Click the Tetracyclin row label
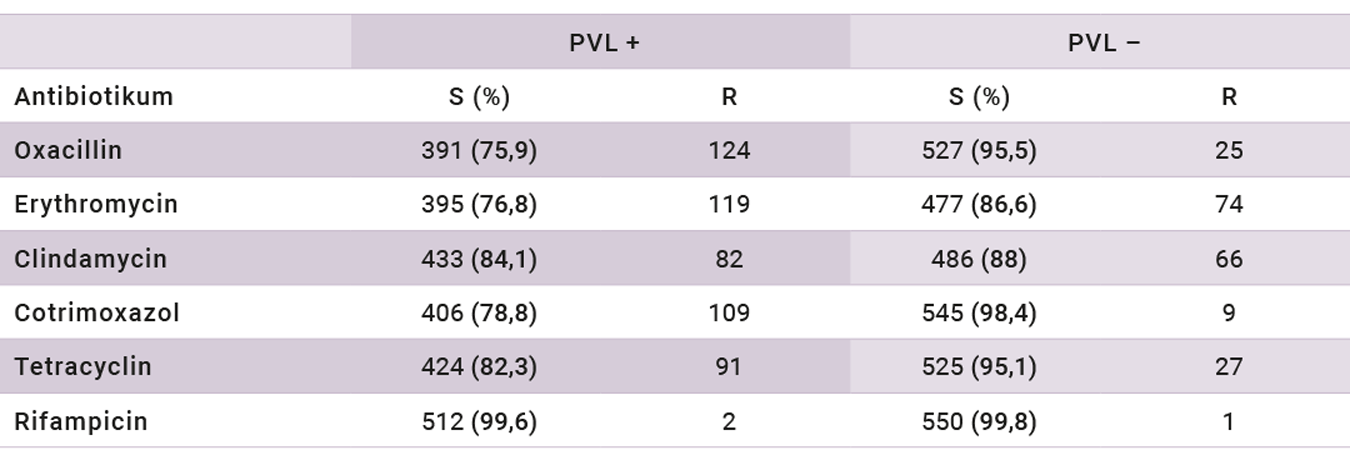The height and width of the screenshot is (460, 1350). point(83,367)
